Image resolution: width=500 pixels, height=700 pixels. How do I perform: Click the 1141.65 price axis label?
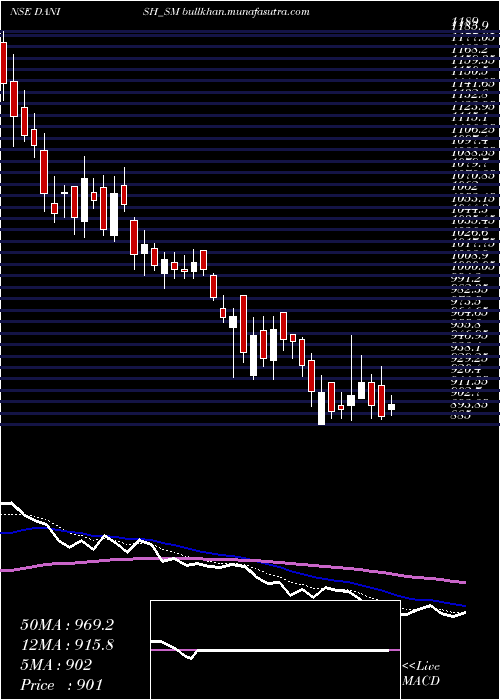(x=473, y=82)
